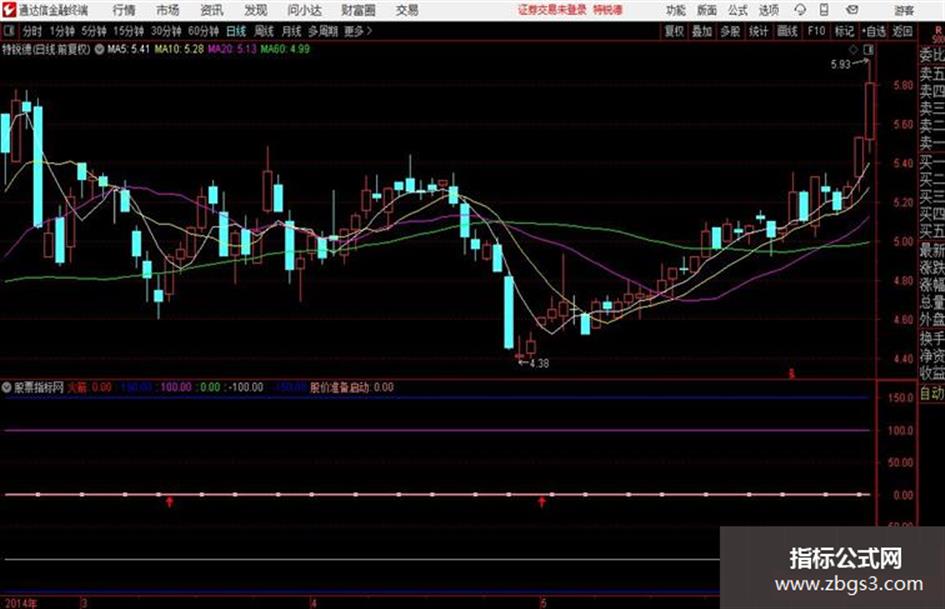Open F10 company info
This screenshot has height=609, width=945.
816,31
